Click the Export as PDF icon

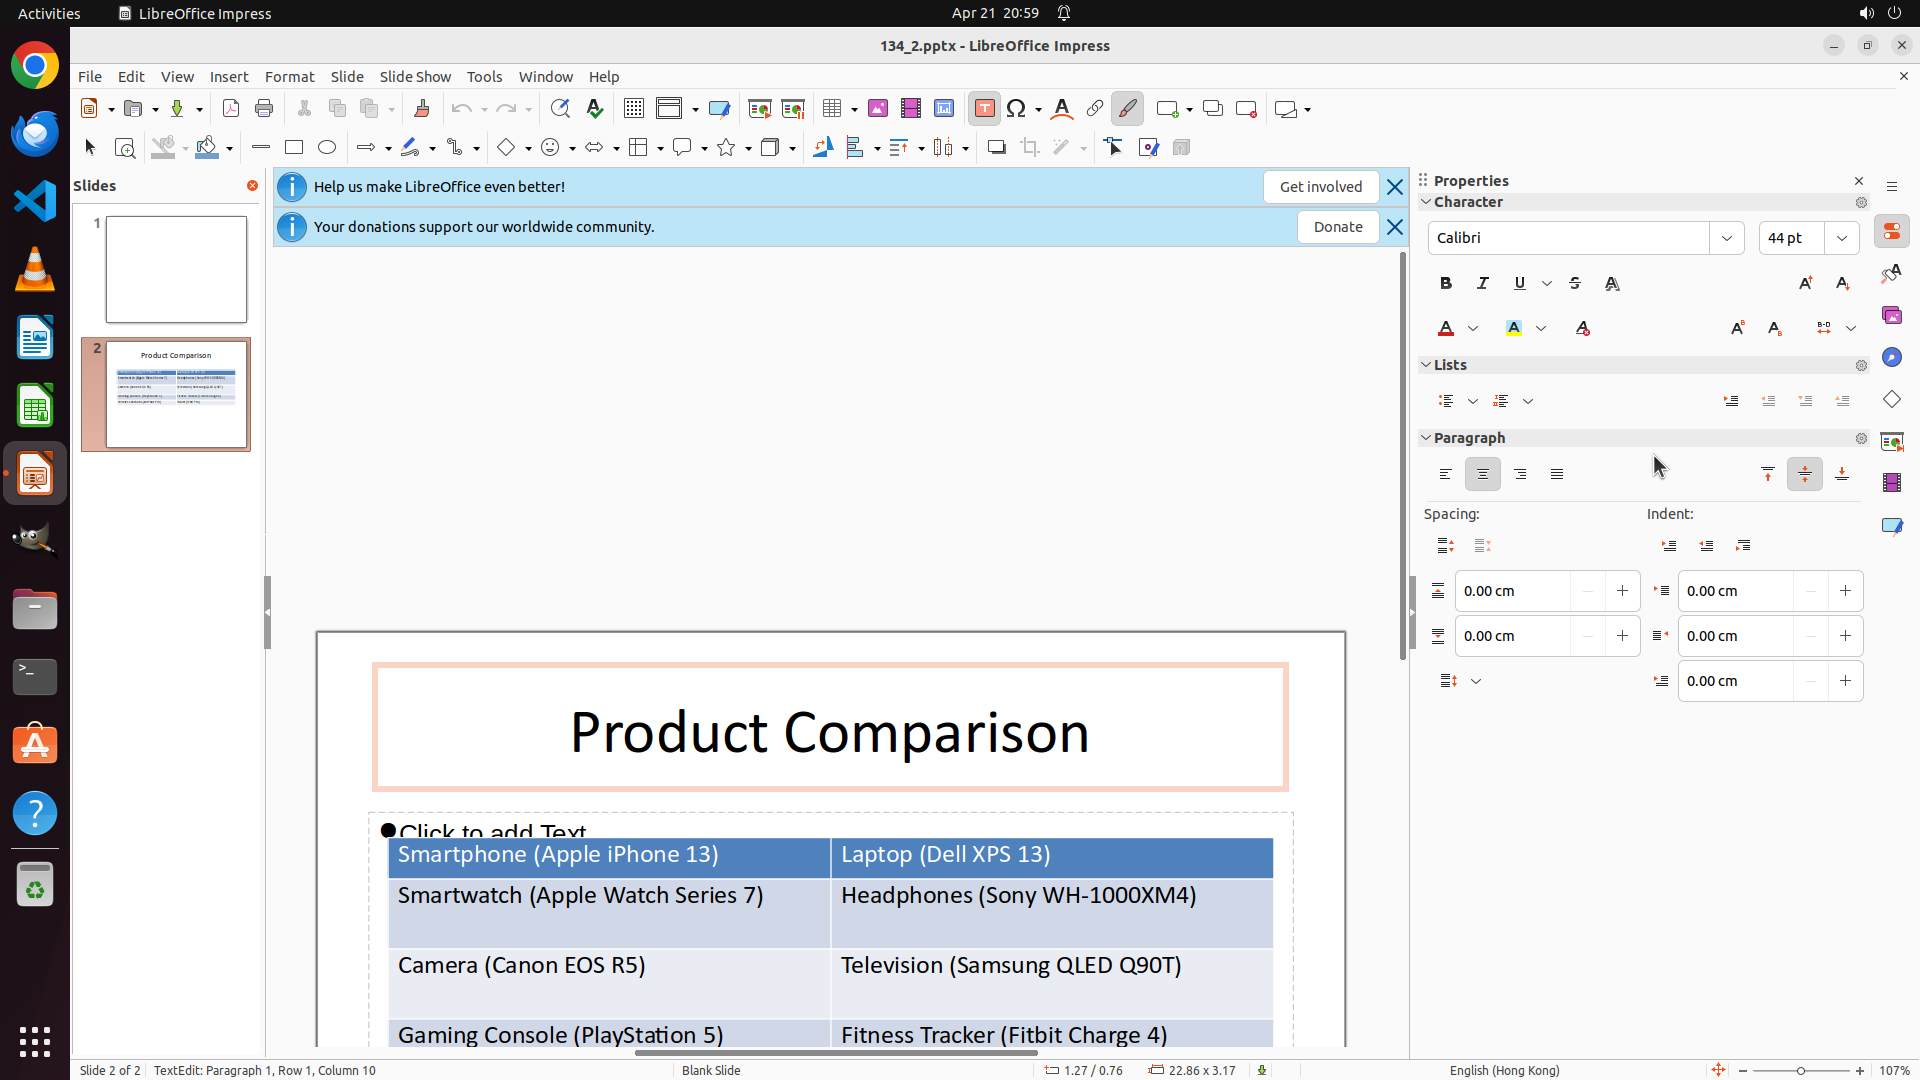pos(231,109)
